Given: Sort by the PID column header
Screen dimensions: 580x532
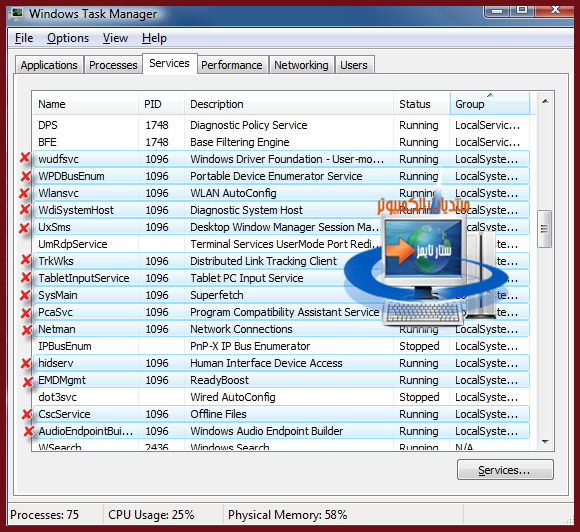Looking at the screenshot, I should tap(161, 104).
